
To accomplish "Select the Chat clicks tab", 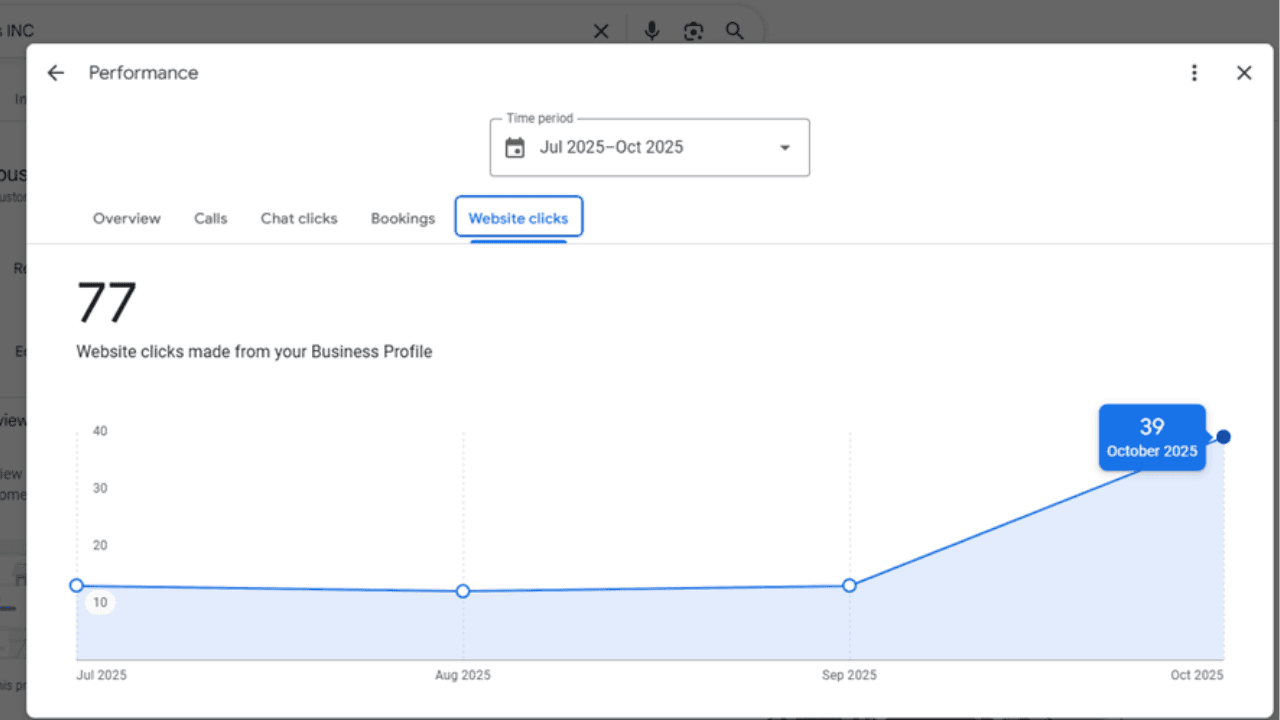I will pos(298,218).
